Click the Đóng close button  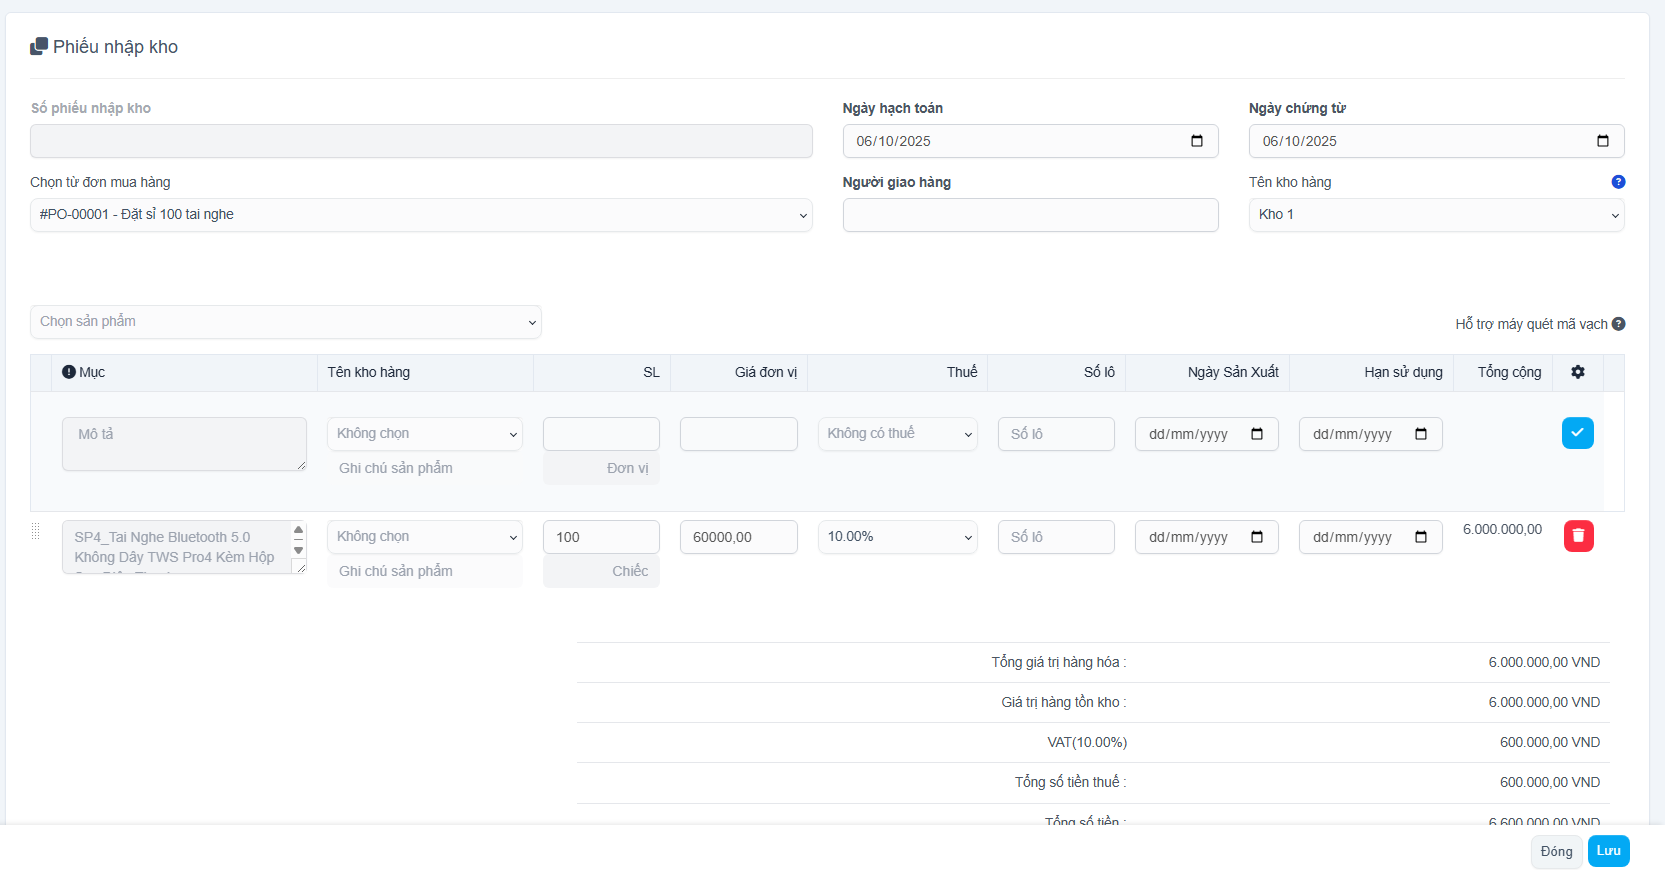(1555, 851)
